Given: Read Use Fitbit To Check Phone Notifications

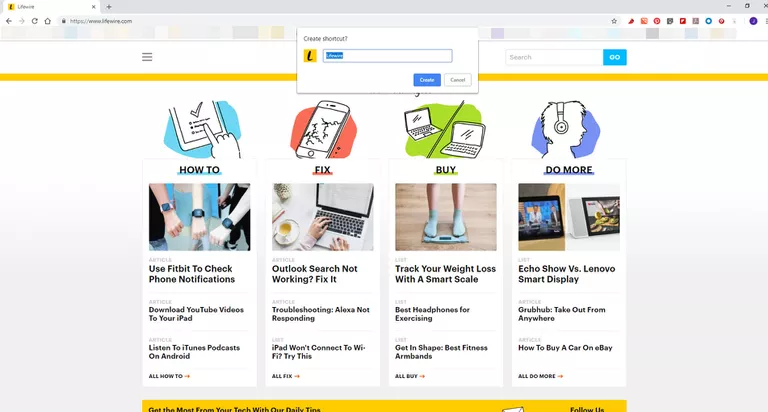Looking at the screenshot, I should pyautogui.click(x=192, y=274).
